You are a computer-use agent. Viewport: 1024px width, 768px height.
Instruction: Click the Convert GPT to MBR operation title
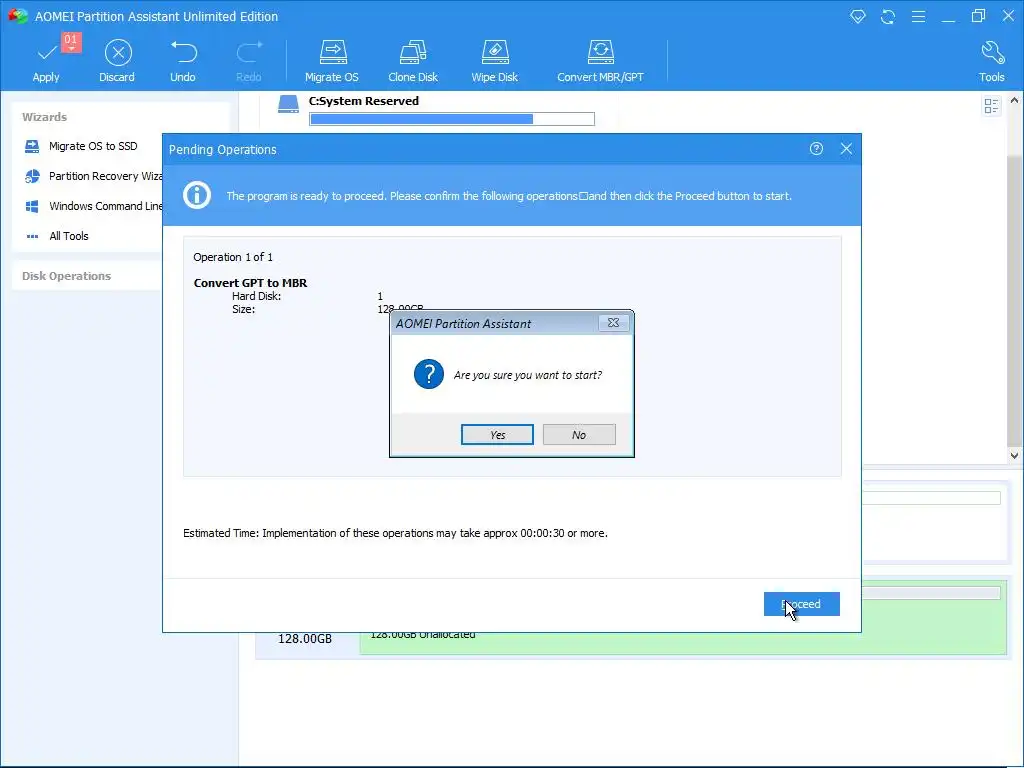250,283
